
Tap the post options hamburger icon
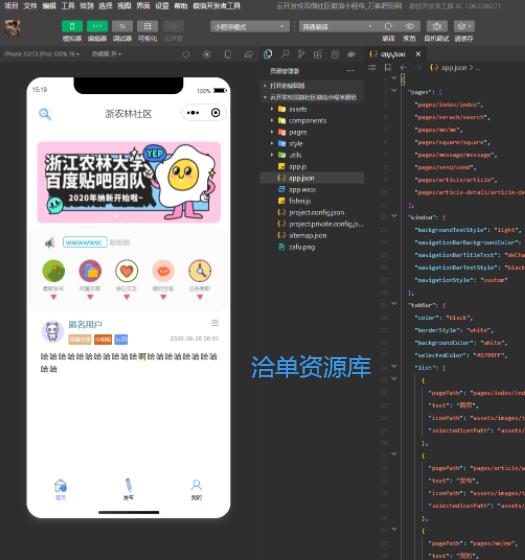point(215,323)
